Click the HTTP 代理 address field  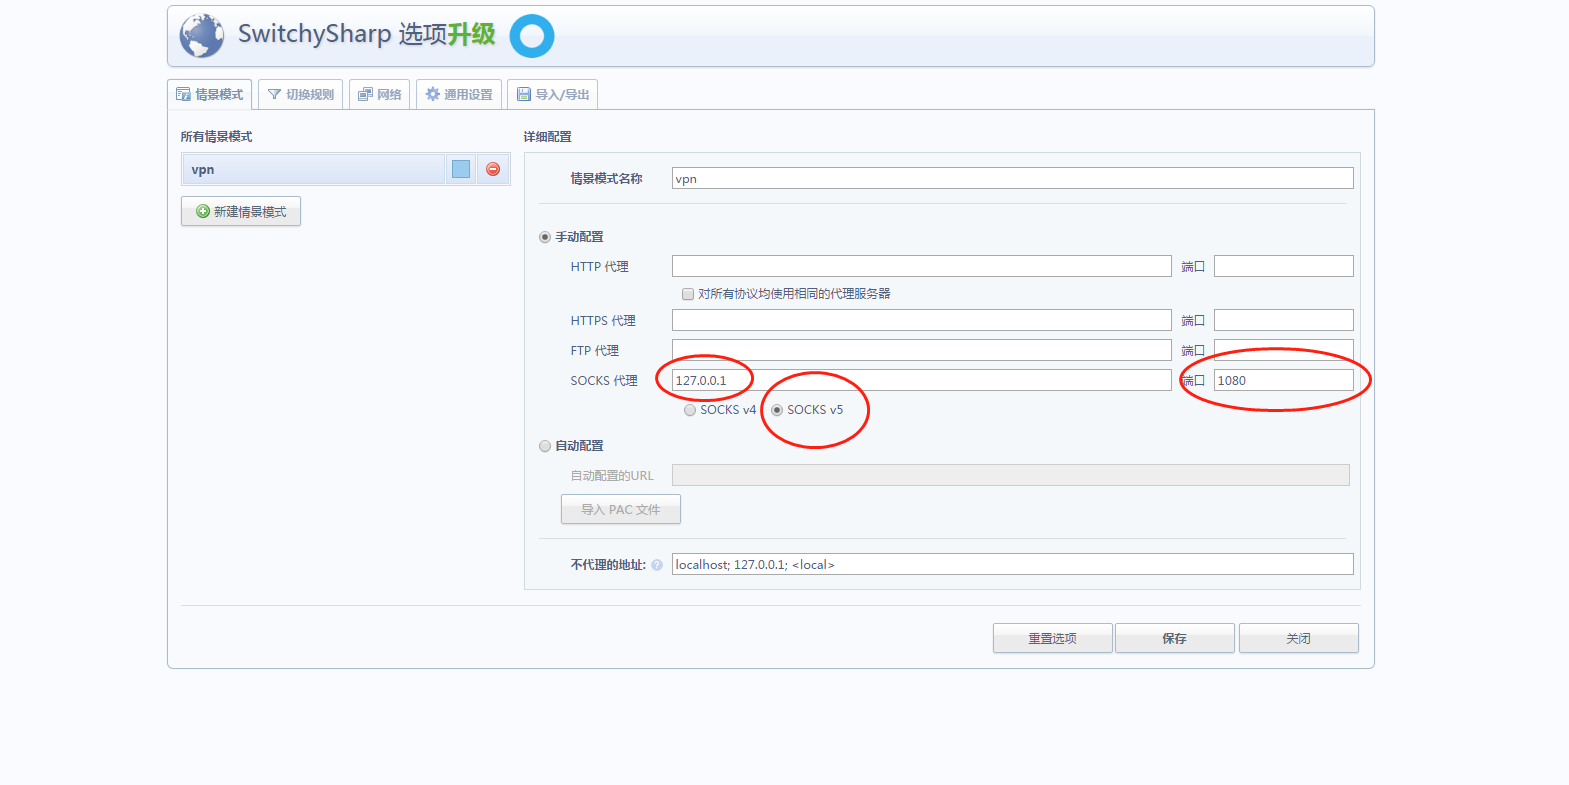(x=921, y=266)
